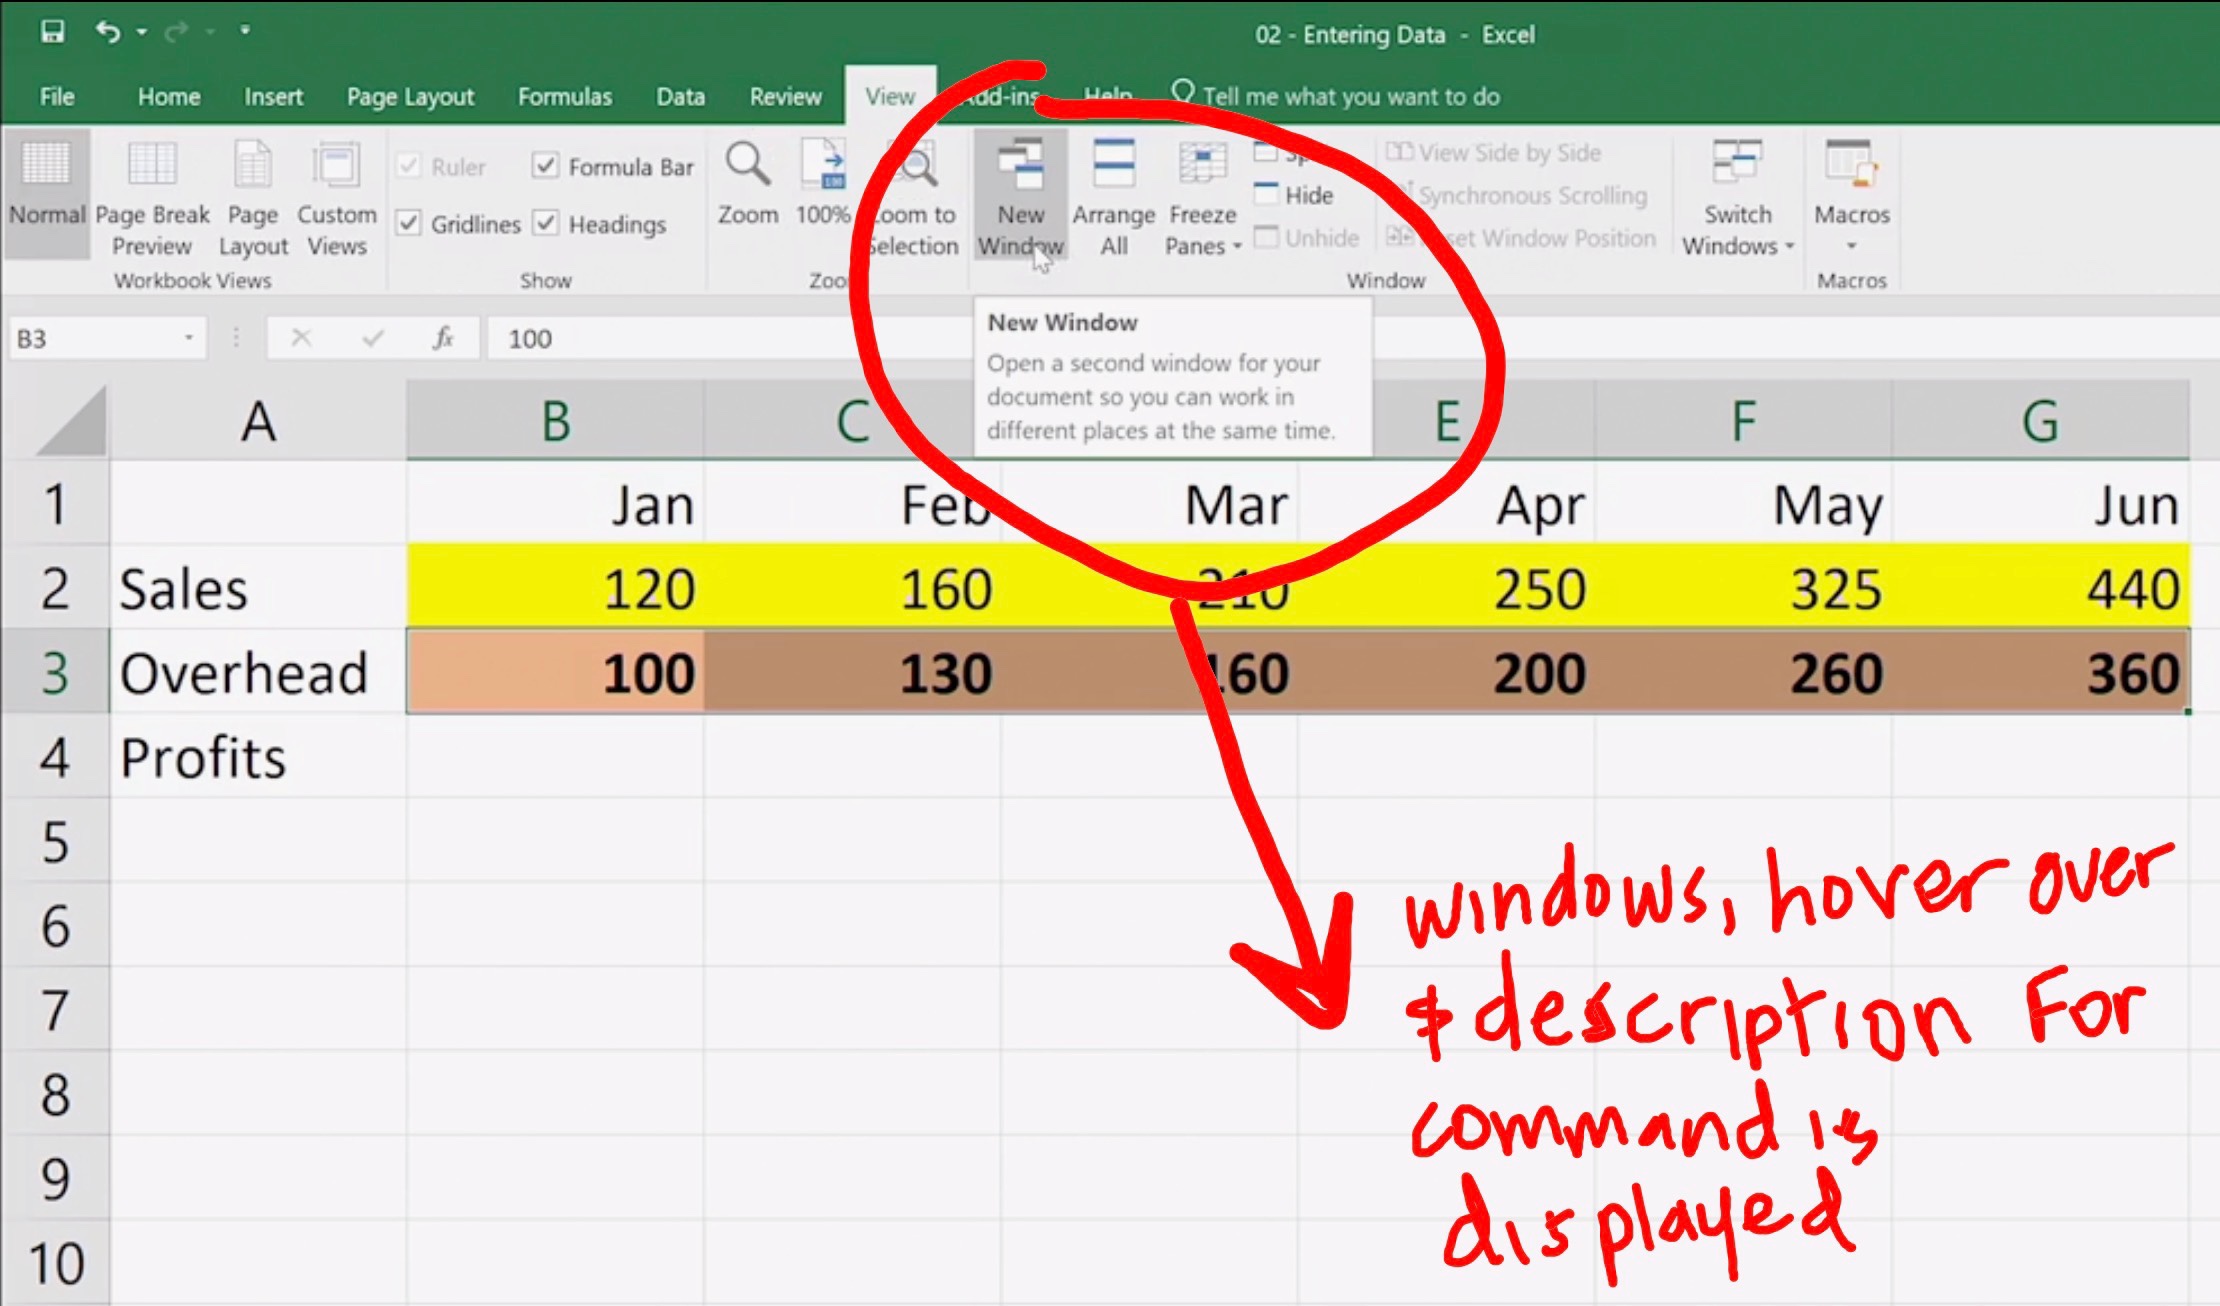The height and width of the screenshot is (1306, 2220).
Task: Click the greyed Ruler checkbox
Action: (x=408, y=166)
